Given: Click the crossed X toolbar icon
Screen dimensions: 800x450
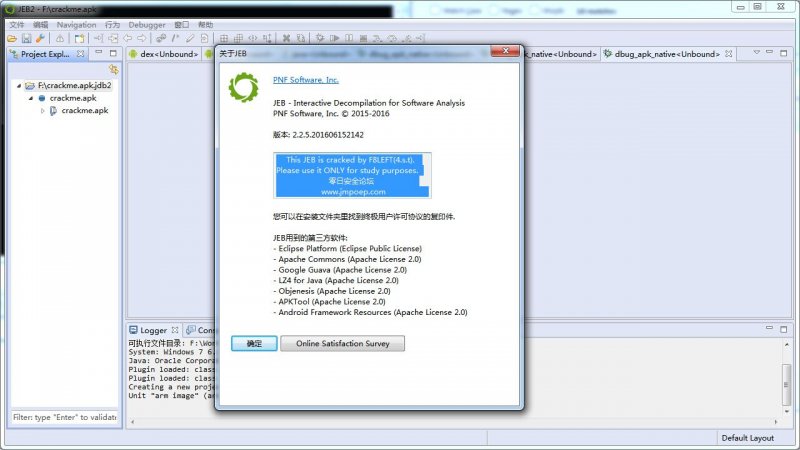Looking at the screenshot, I should [x=286, y=38].
